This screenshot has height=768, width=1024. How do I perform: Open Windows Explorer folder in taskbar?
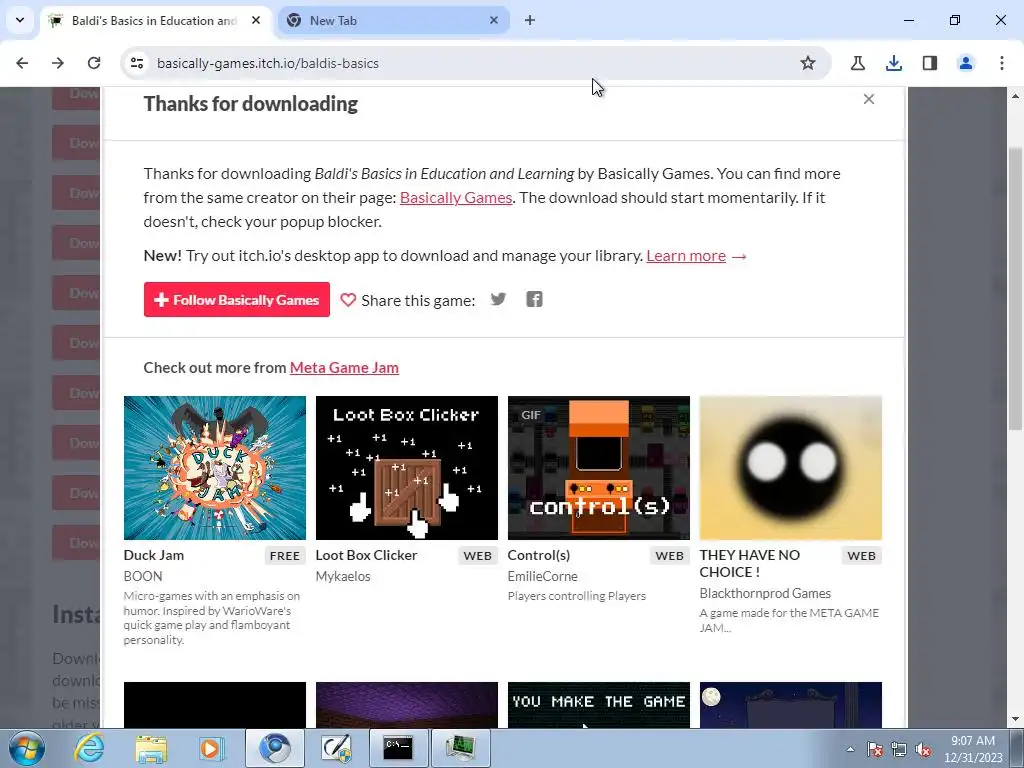click(151, 748)
